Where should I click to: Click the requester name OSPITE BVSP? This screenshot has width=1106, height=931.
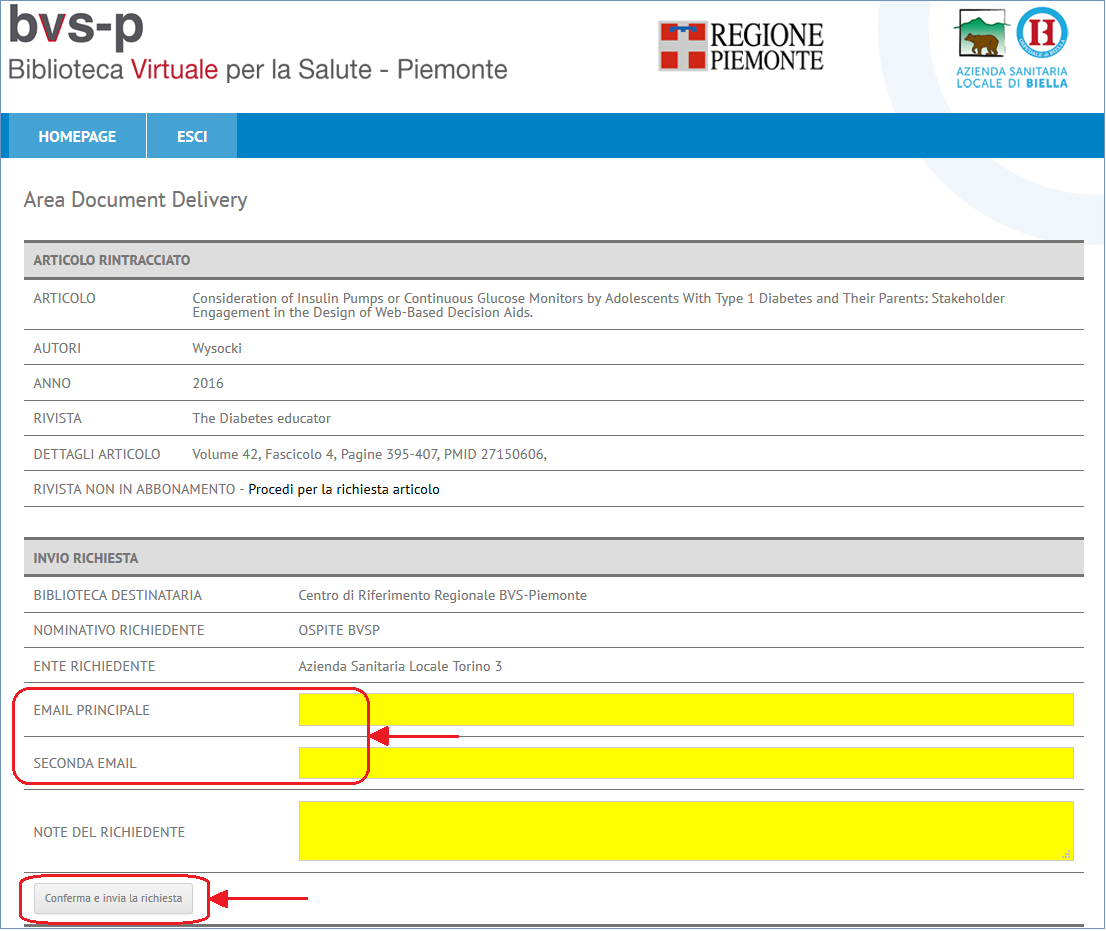click(339, 631)
